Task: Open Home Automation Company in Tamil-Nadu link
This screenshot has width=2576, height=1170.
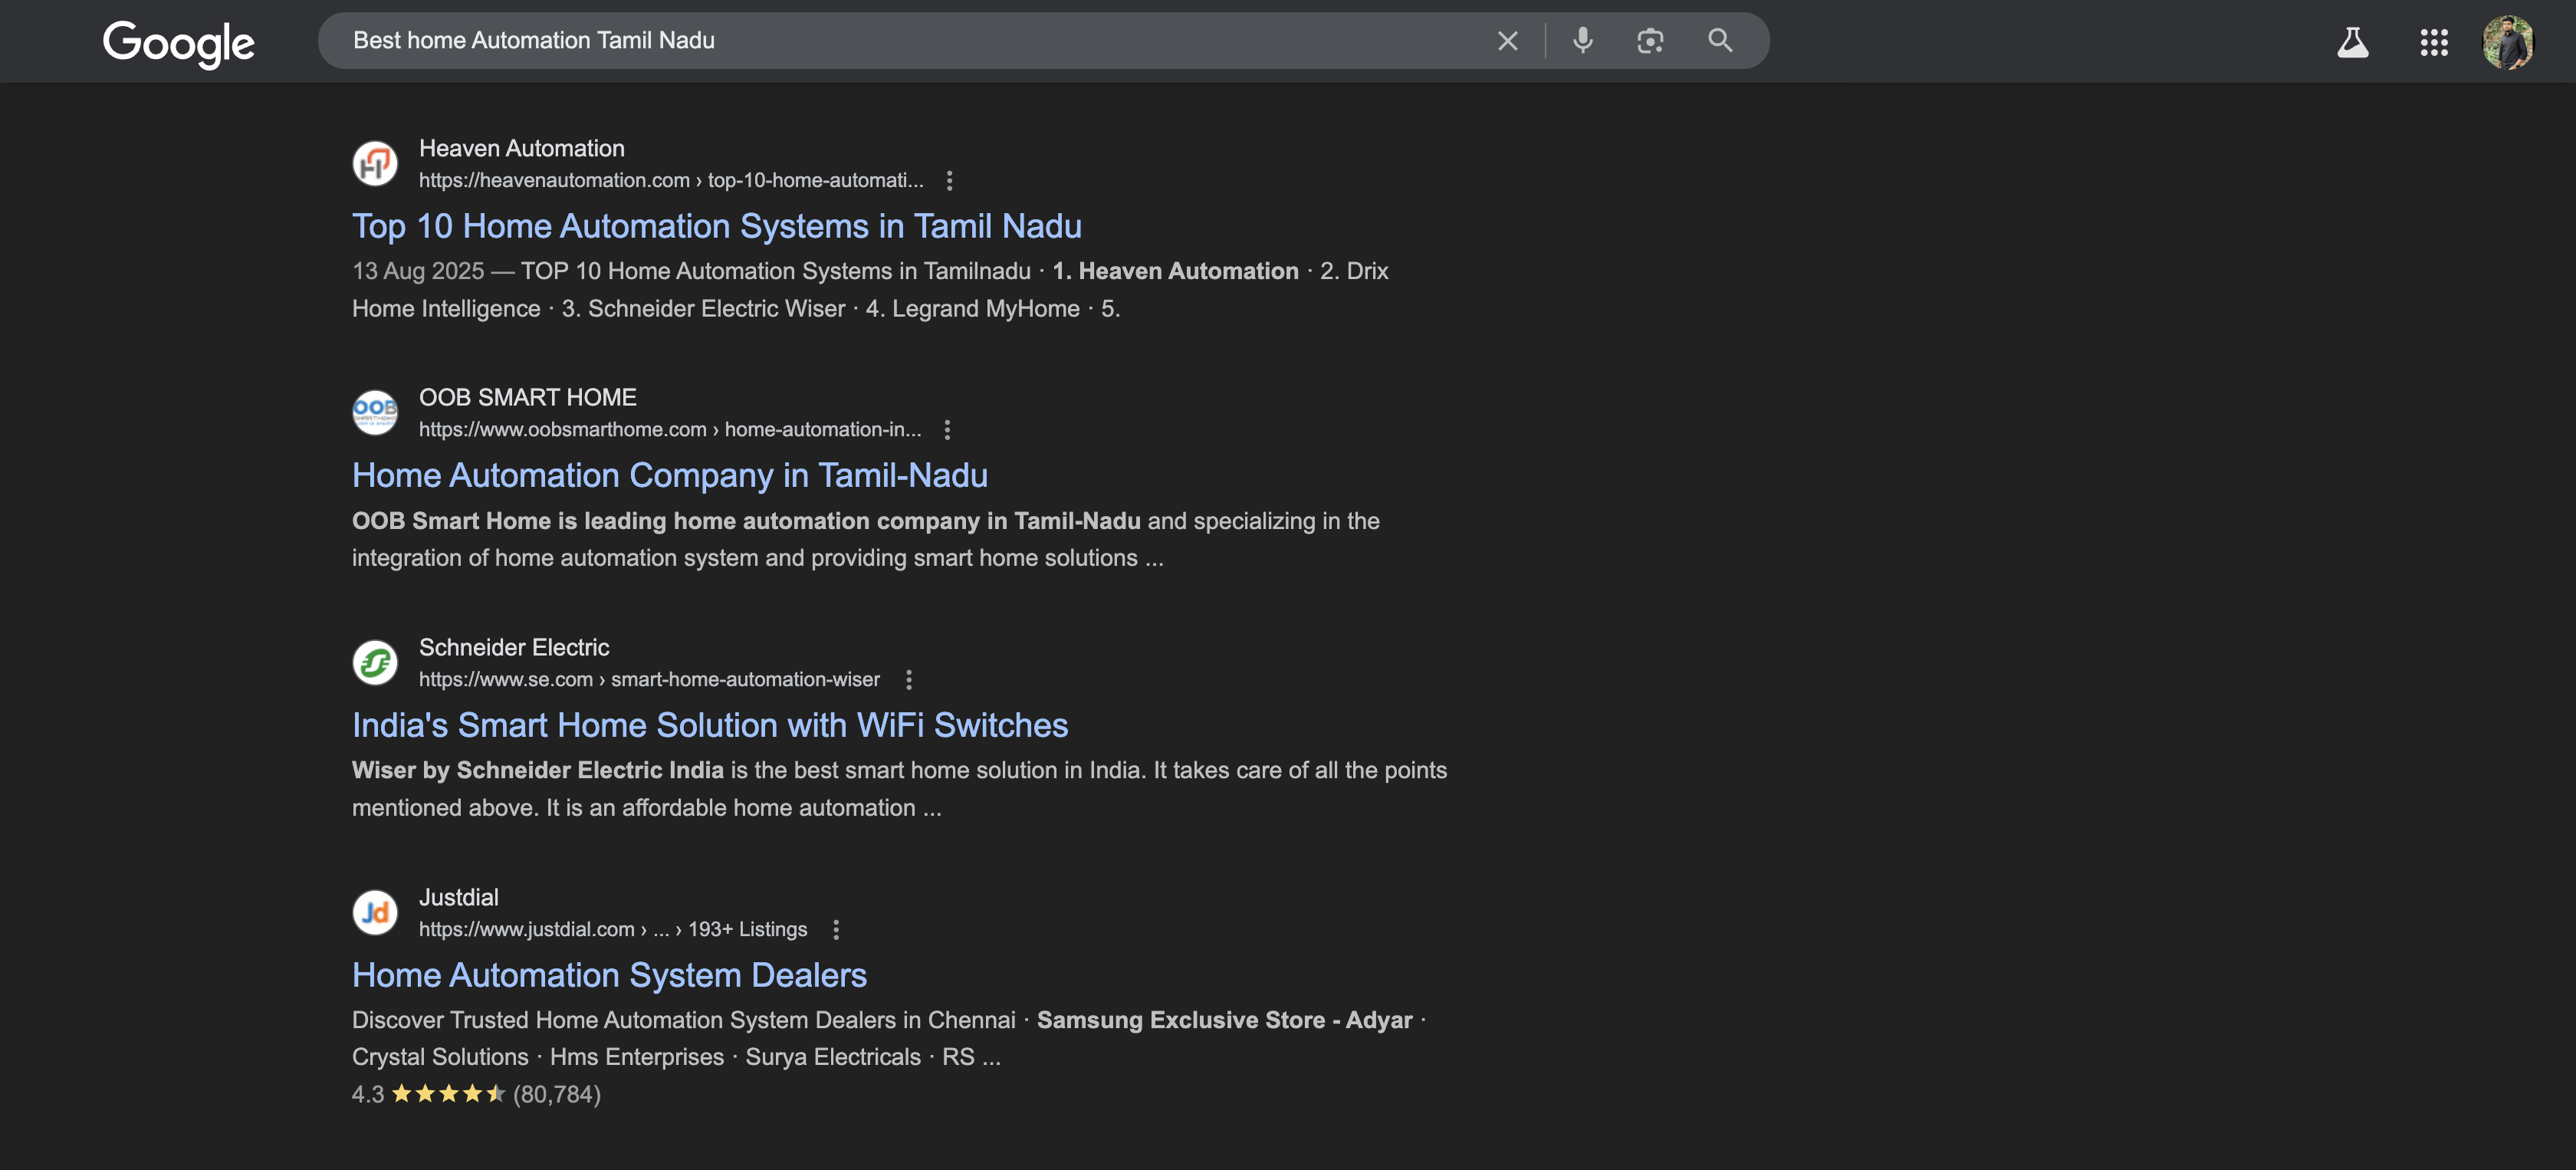Action: point(669,475)
